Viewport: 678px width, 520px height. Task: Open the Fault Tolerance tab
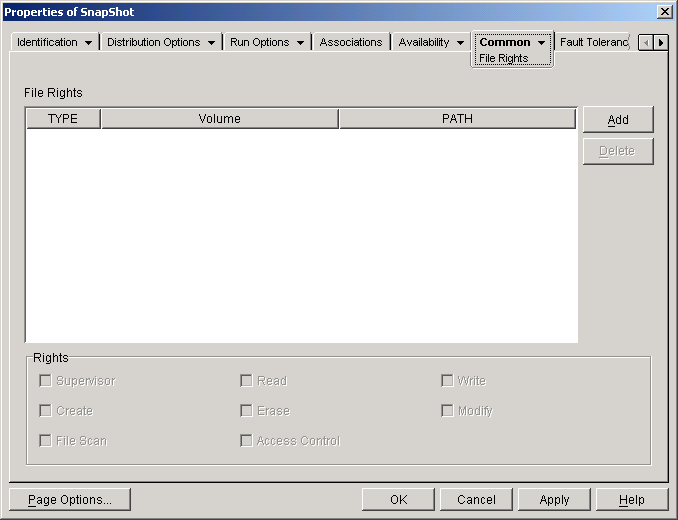[593, 42]
